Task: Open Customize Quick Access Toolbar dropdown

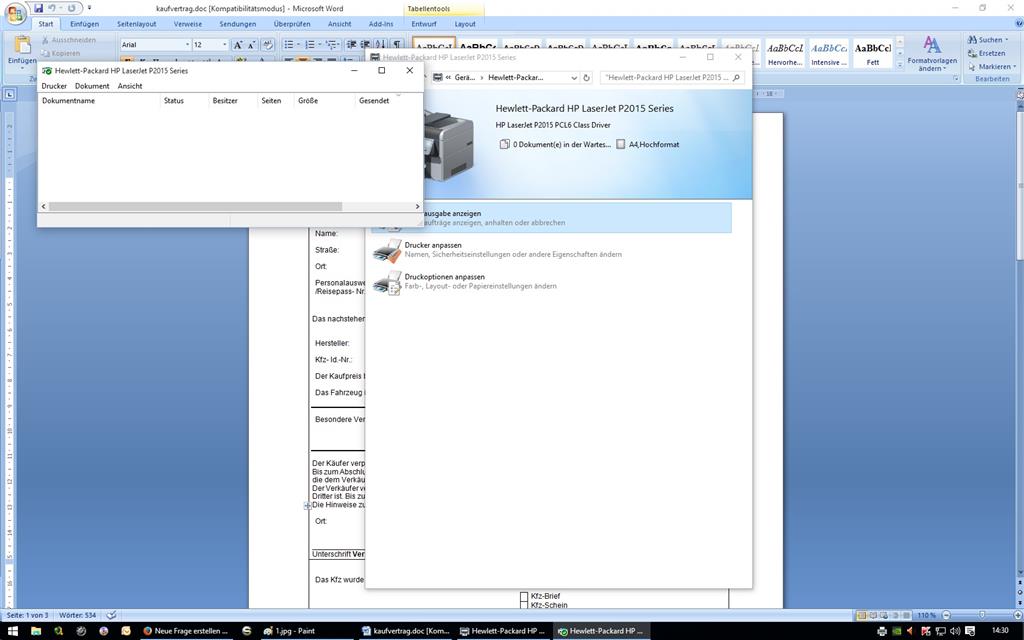Action: click(89, 8)
